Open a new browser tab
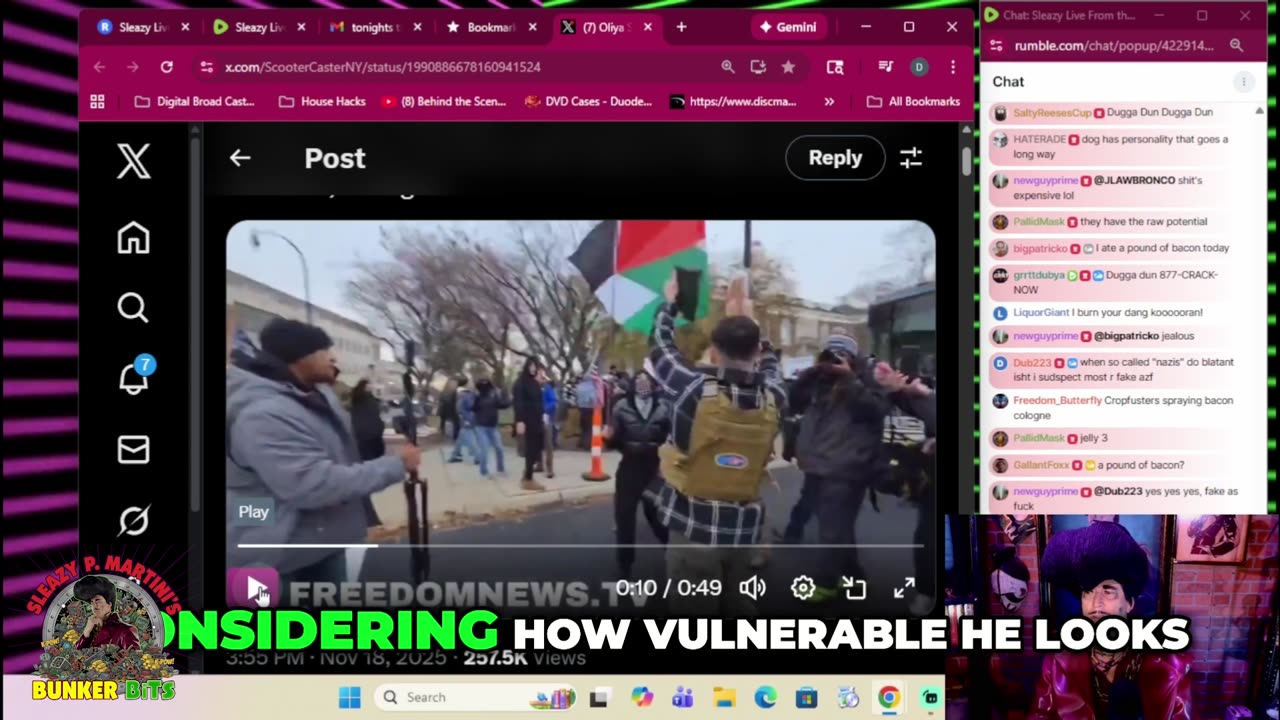Screen dimensions: 1280x720 click(682, 27)
